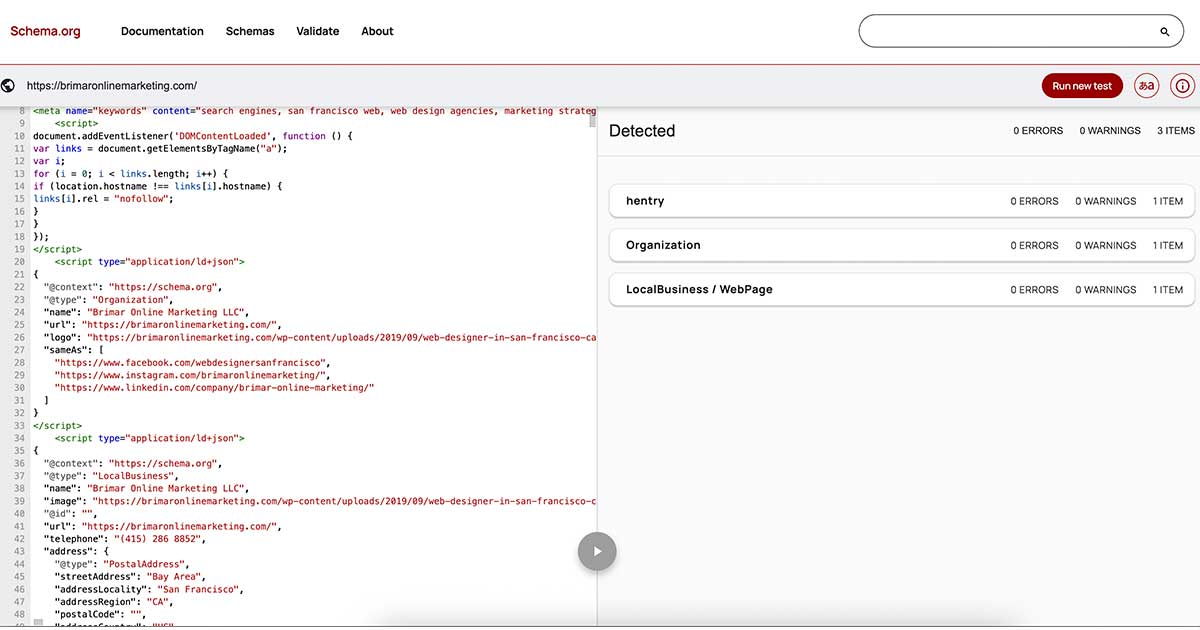Open the info icon button

click(x=1182, y=86)
